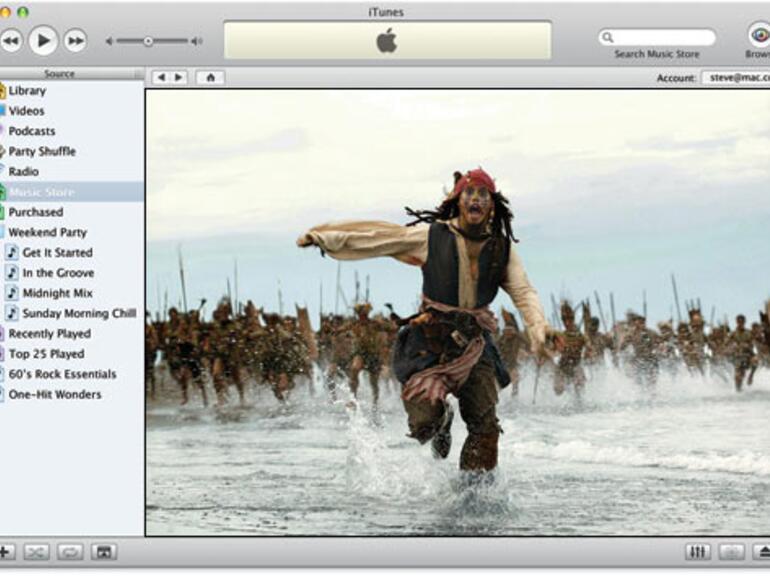This screenshot has height=578, width=770.
Task: Toggle Shuffle mode in bottom bar
Action: coord(37,551)
